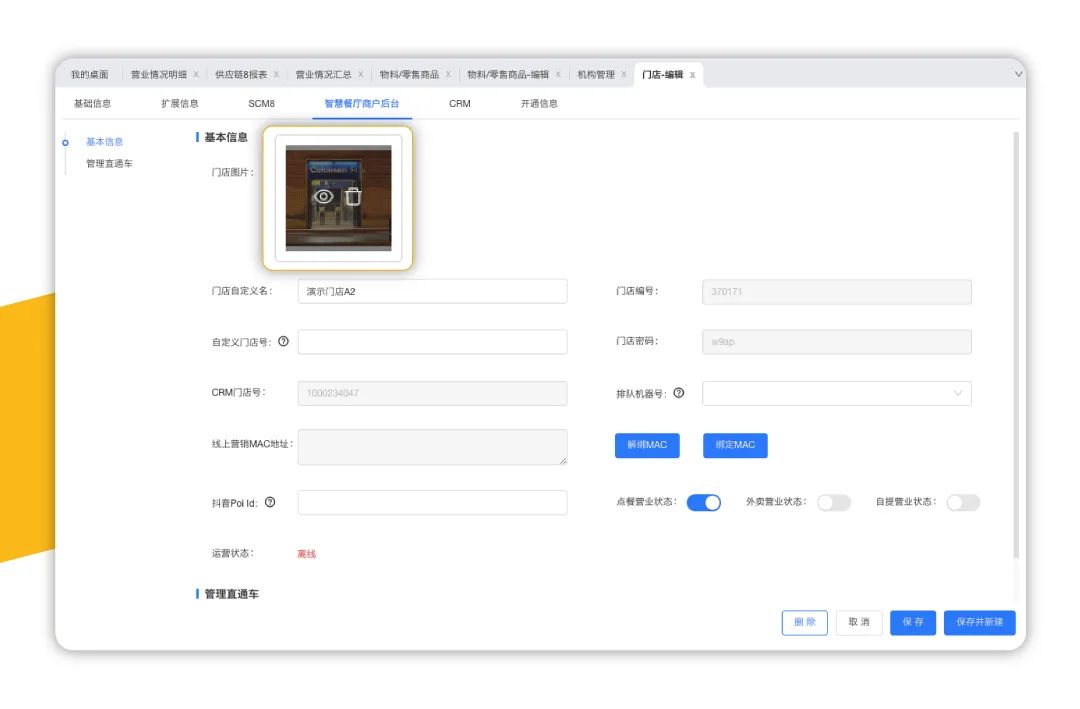Open 扩展信息 sub-tab
This screenshot has height=709, width=1080.
180,103
